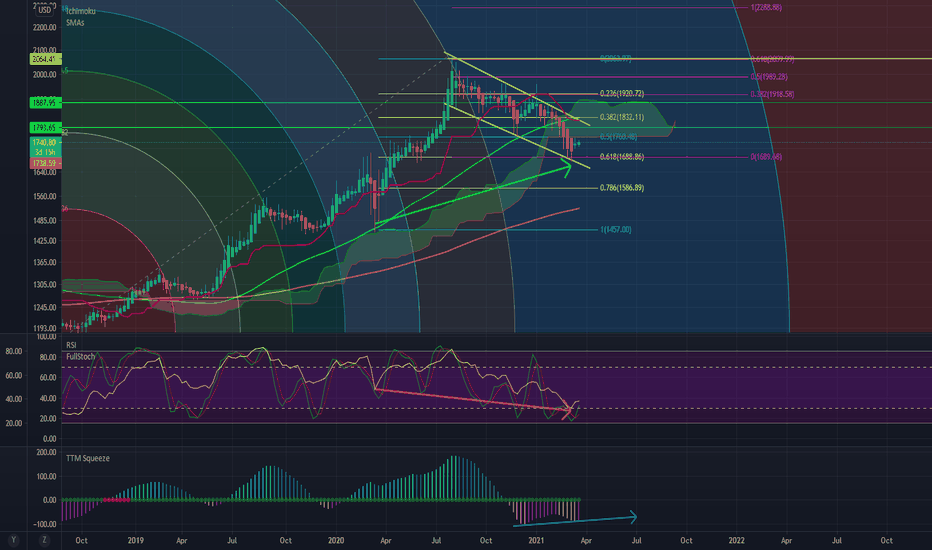Click the 2021 label on the time axis
This screenshot has width=932, height=550.
[536, 540]
